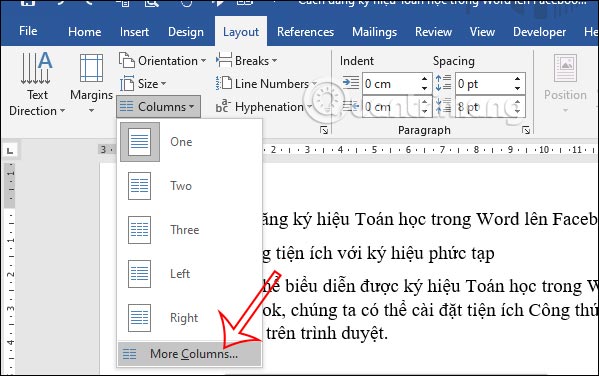Open the References tab
The width and height of the screenshot is (599, 376).
305,32
